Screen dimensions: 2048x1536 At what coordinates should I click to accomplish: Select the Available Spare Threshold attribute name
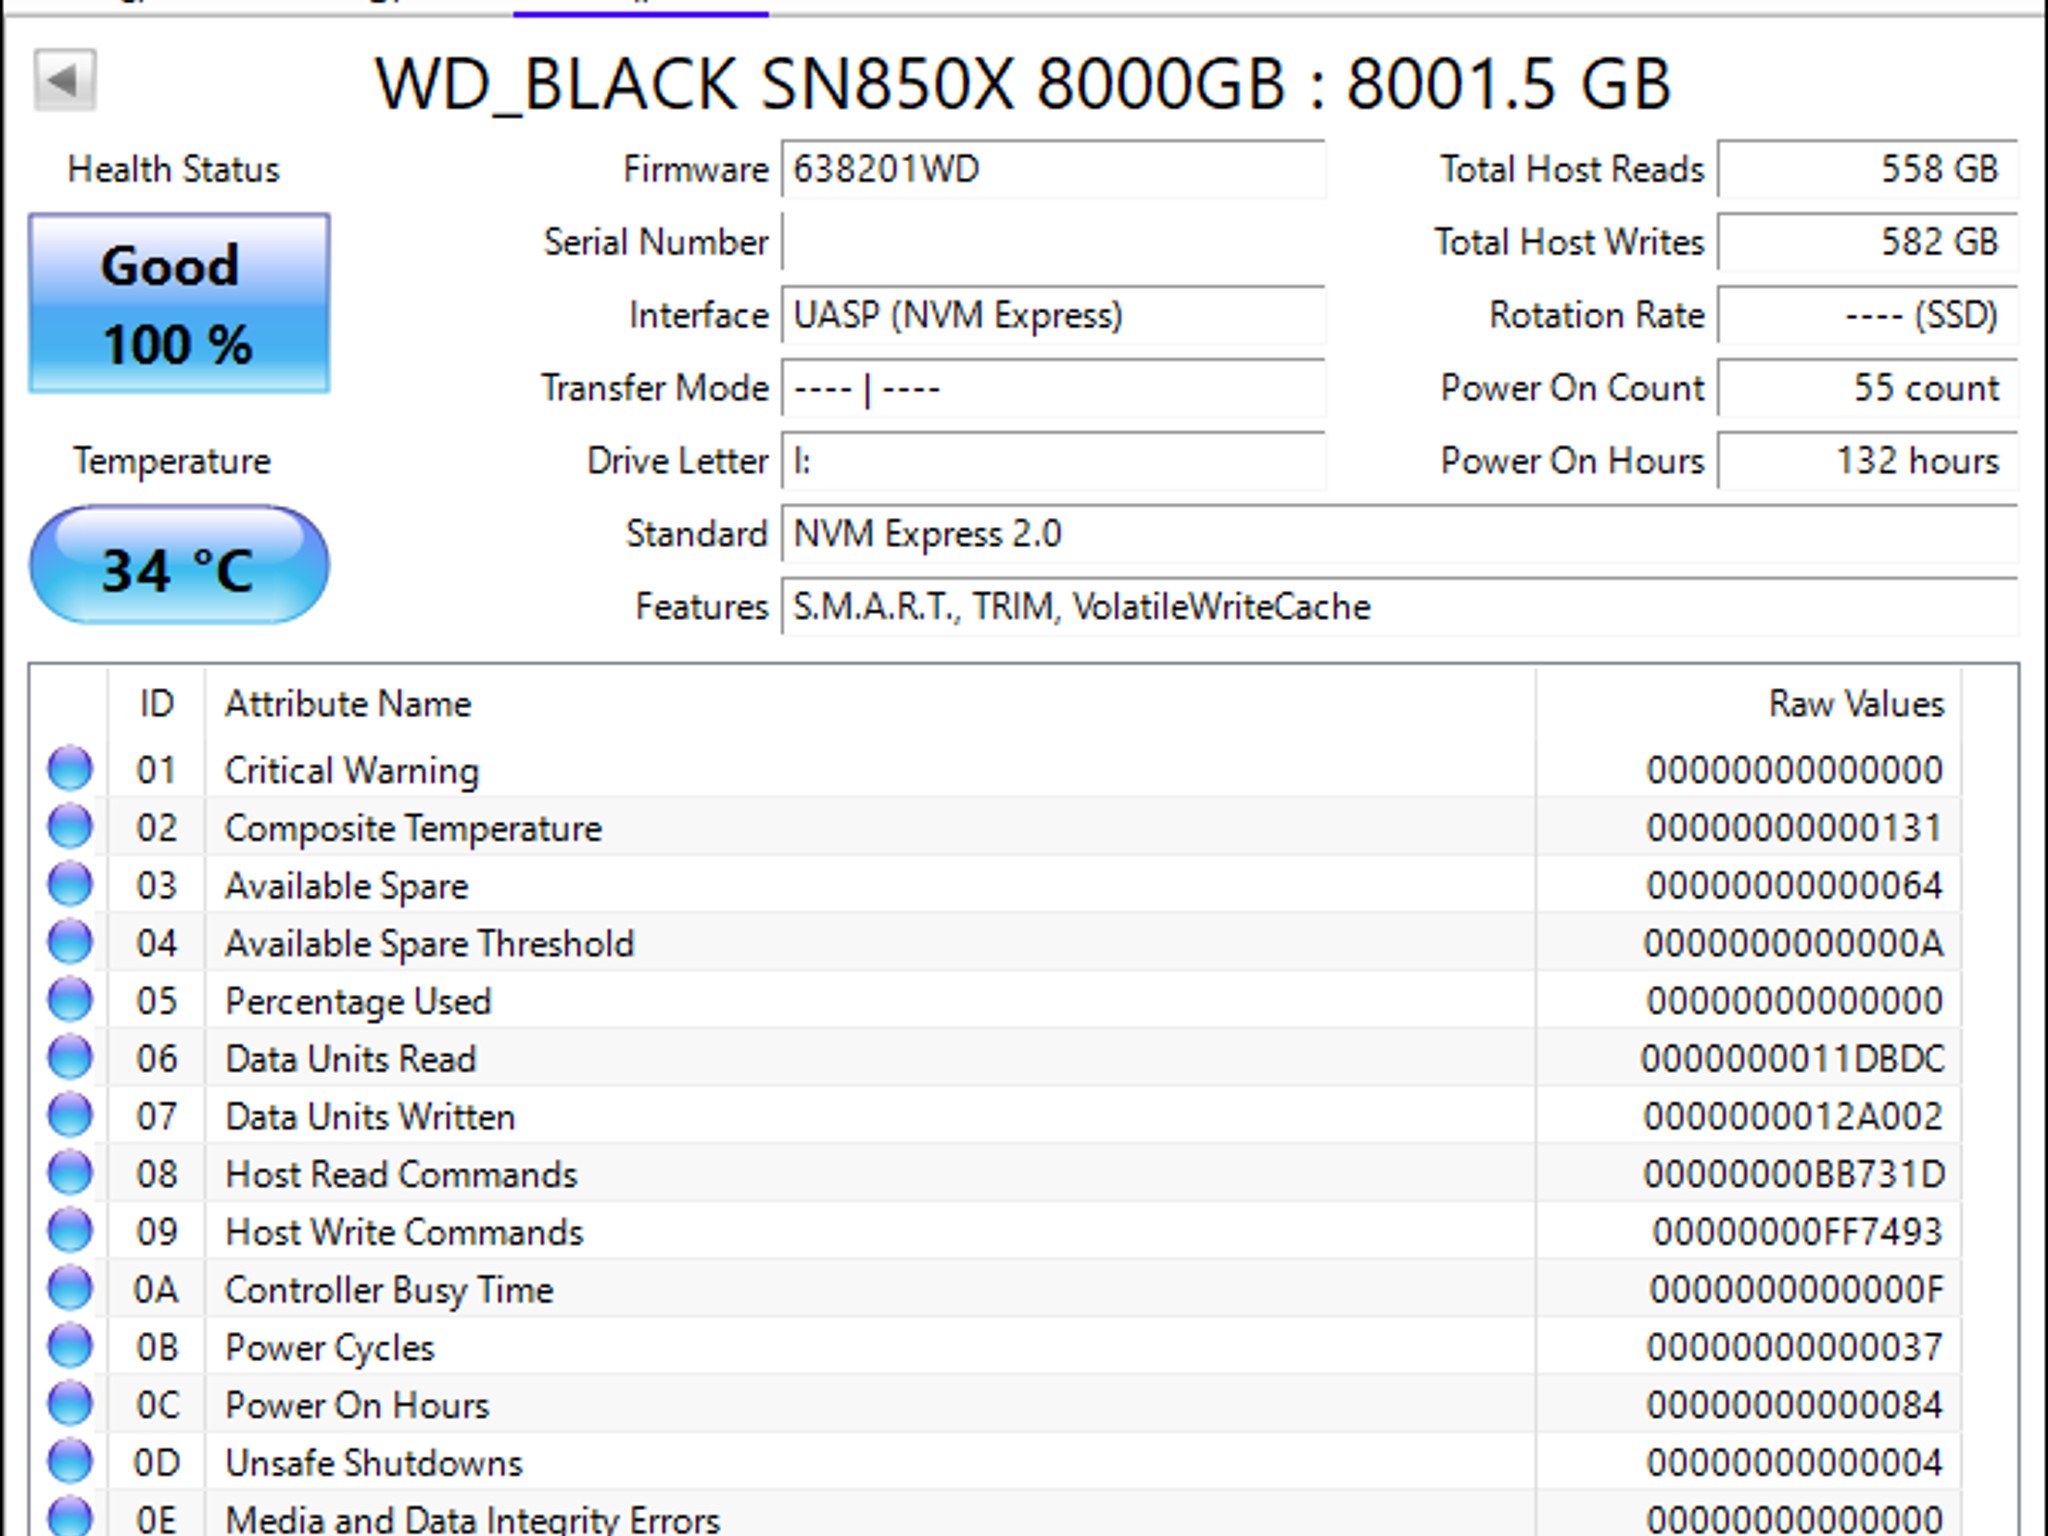[429, 943]
